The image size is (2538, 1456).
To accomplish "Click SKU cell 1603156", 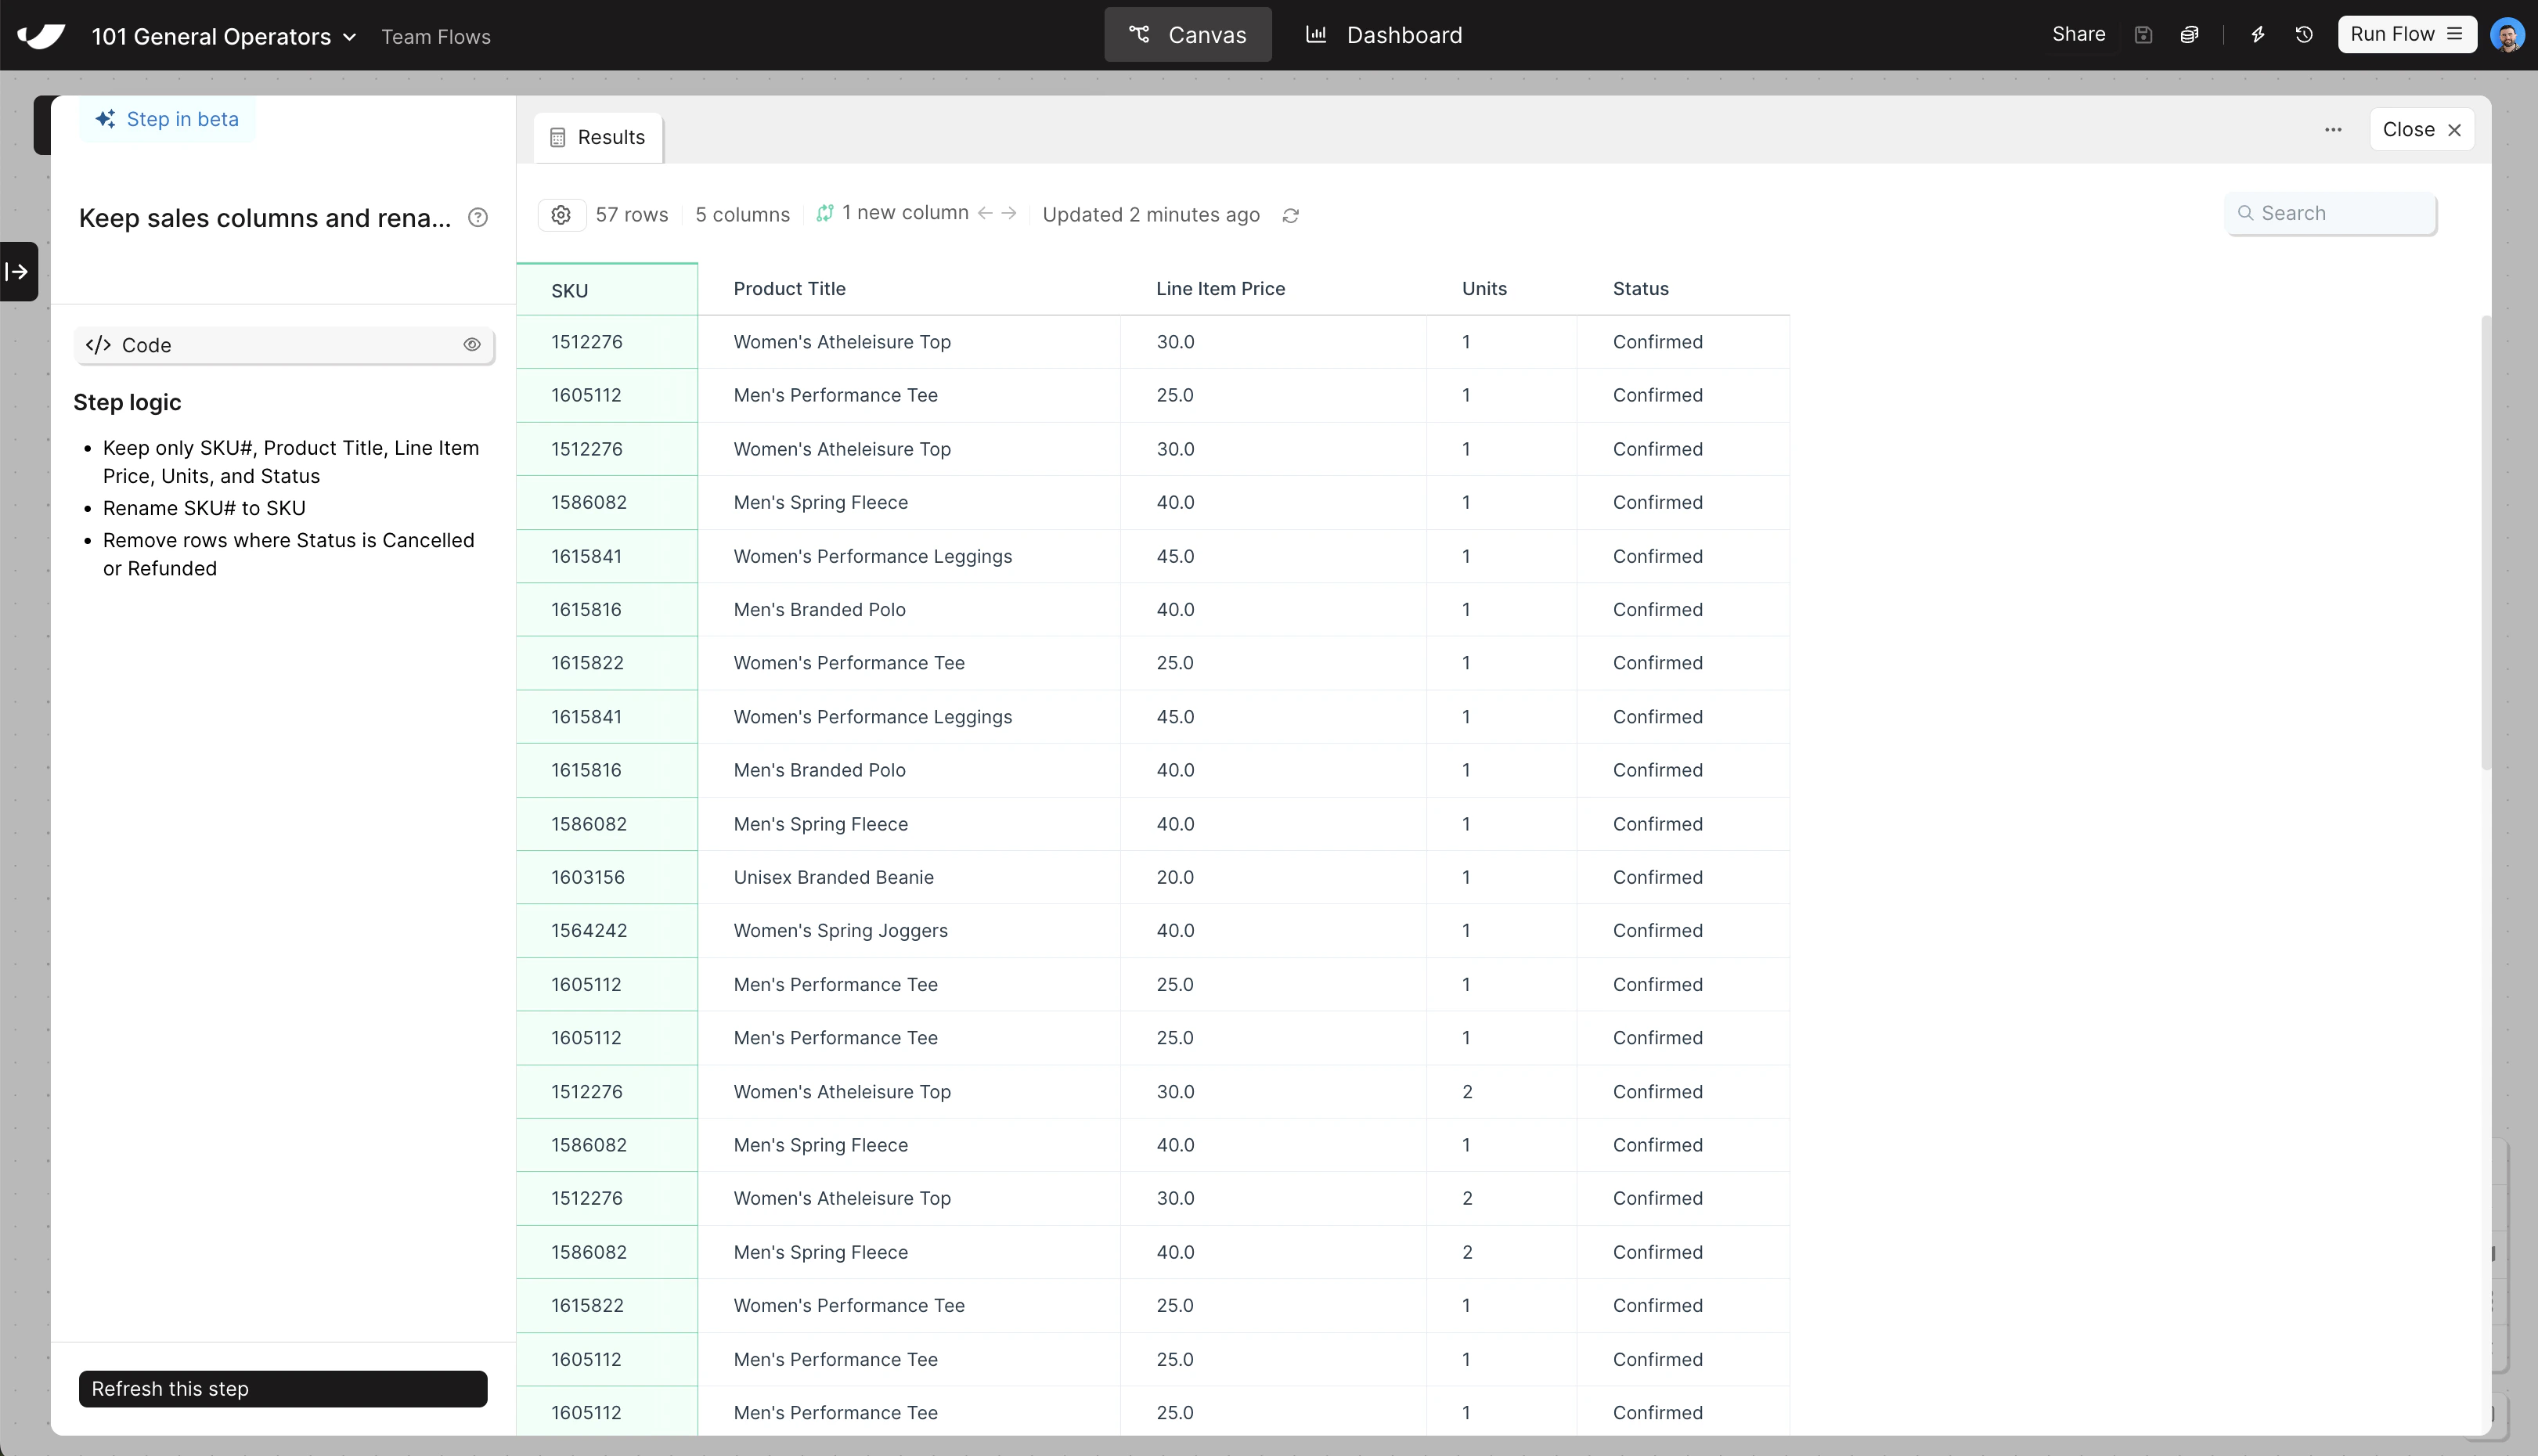I will (607, 877).
